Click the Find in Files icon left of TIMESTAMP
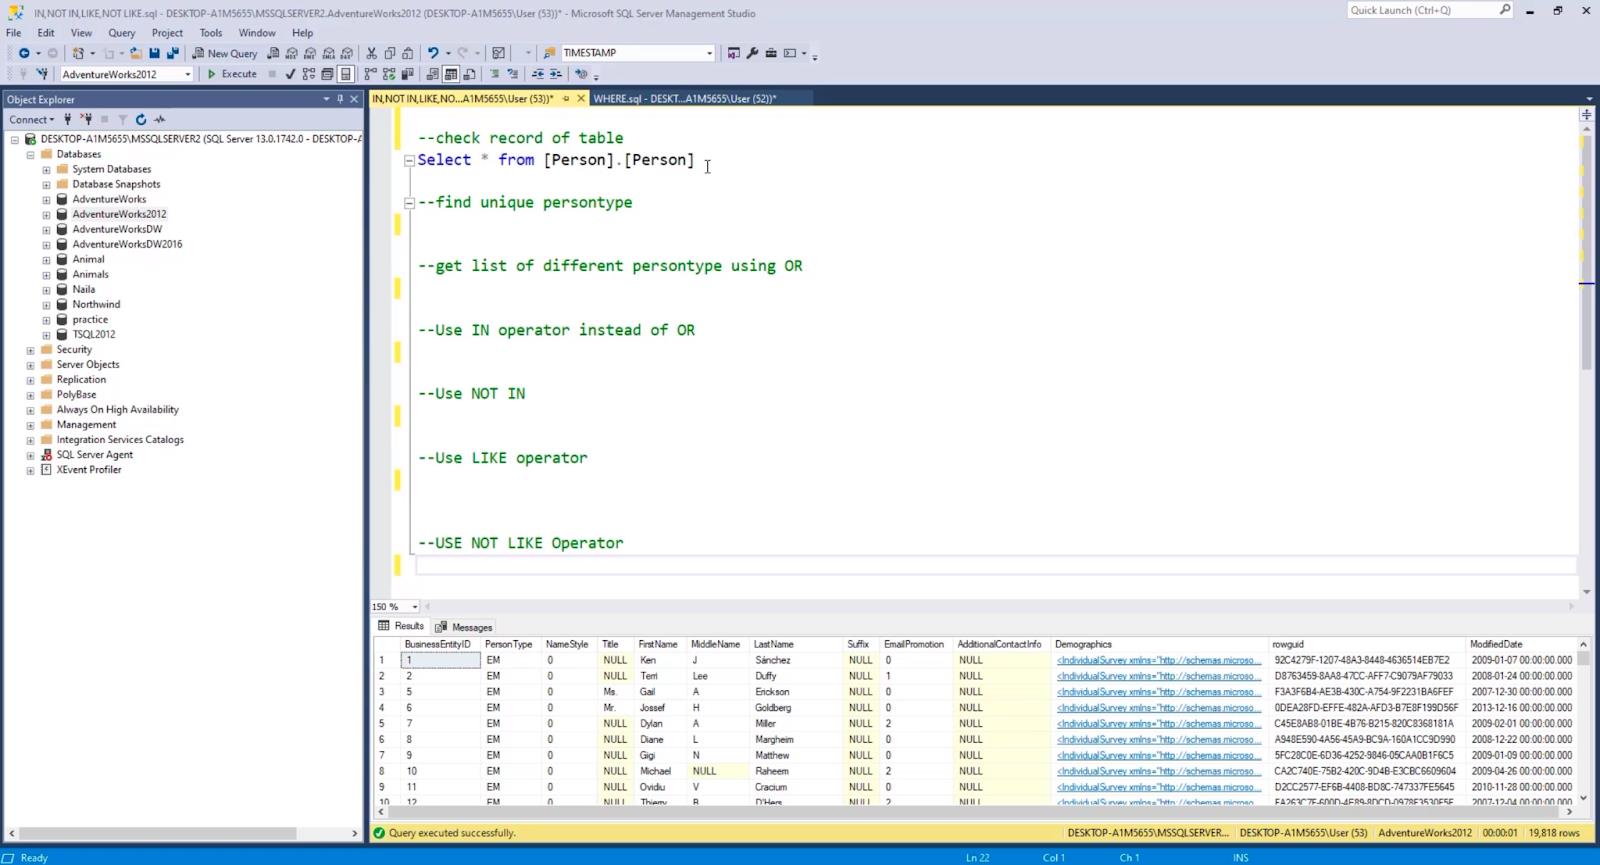Viewport: 1600px width, 865px height. [x=549, y=53]
